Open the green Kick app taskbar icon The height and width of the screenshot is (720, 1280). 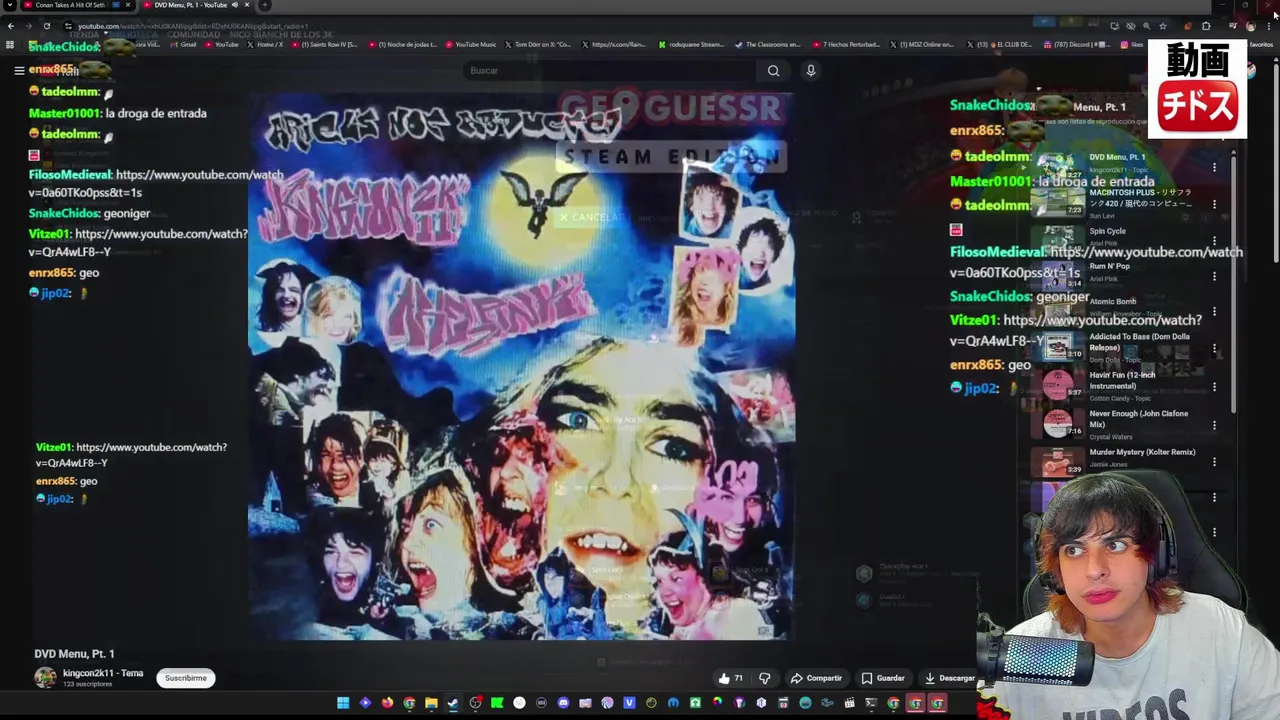click(x=497, y=703)
